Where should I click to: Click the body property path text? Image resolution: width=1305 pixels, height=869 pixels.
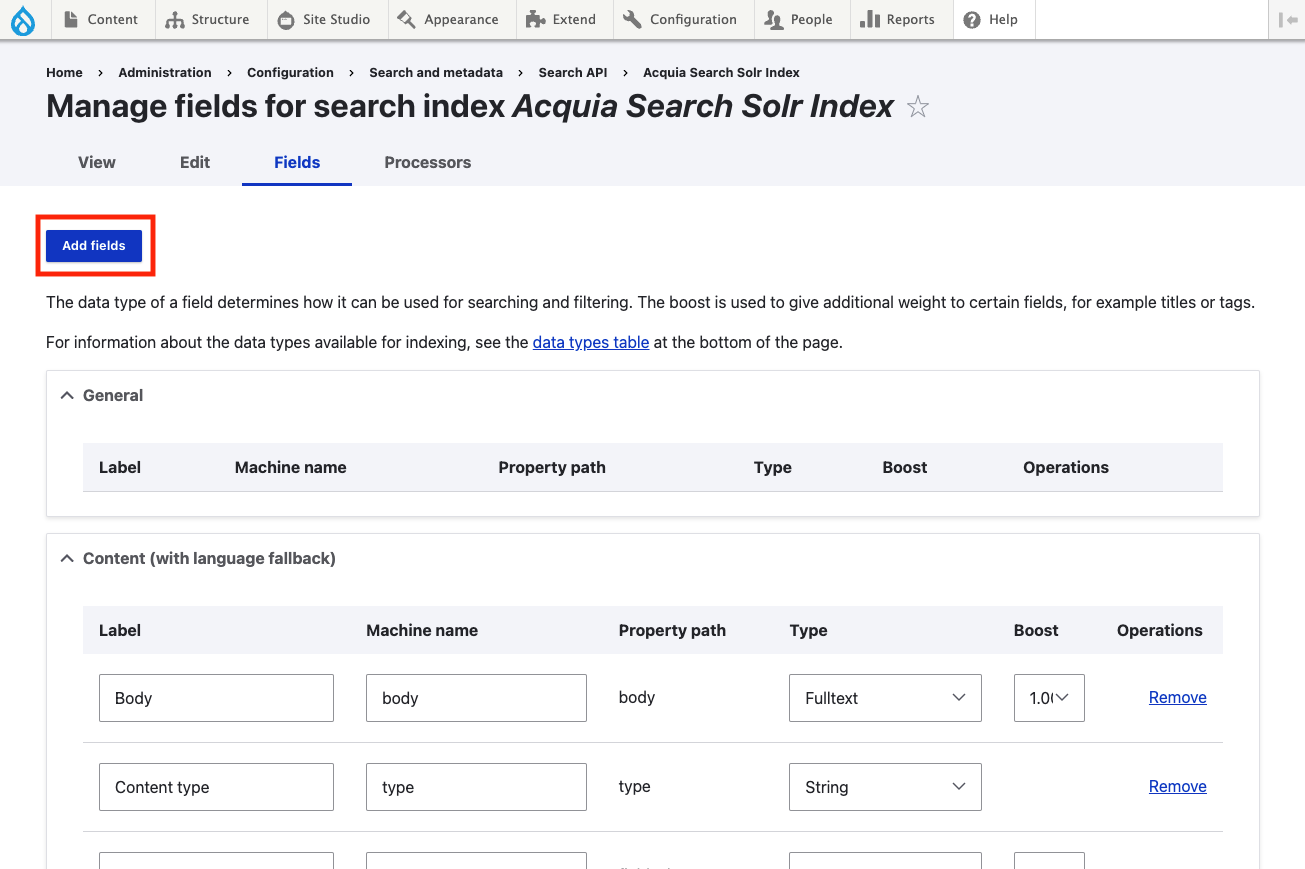click(x=637, y=697)
